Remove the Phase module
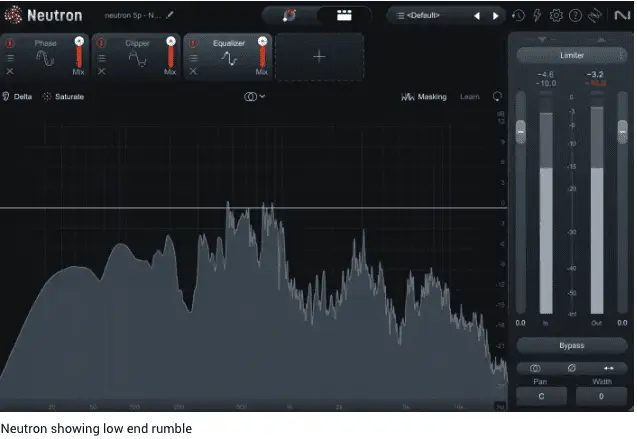 pos(10,71)
